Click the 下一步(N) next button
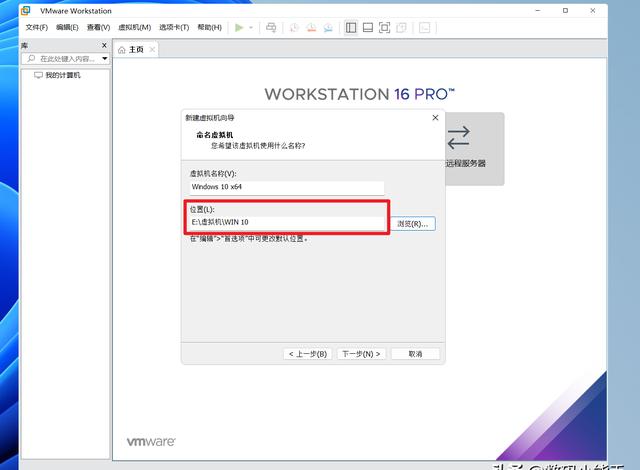The height and width of the screenshot is (470, 640). [361, 354]
